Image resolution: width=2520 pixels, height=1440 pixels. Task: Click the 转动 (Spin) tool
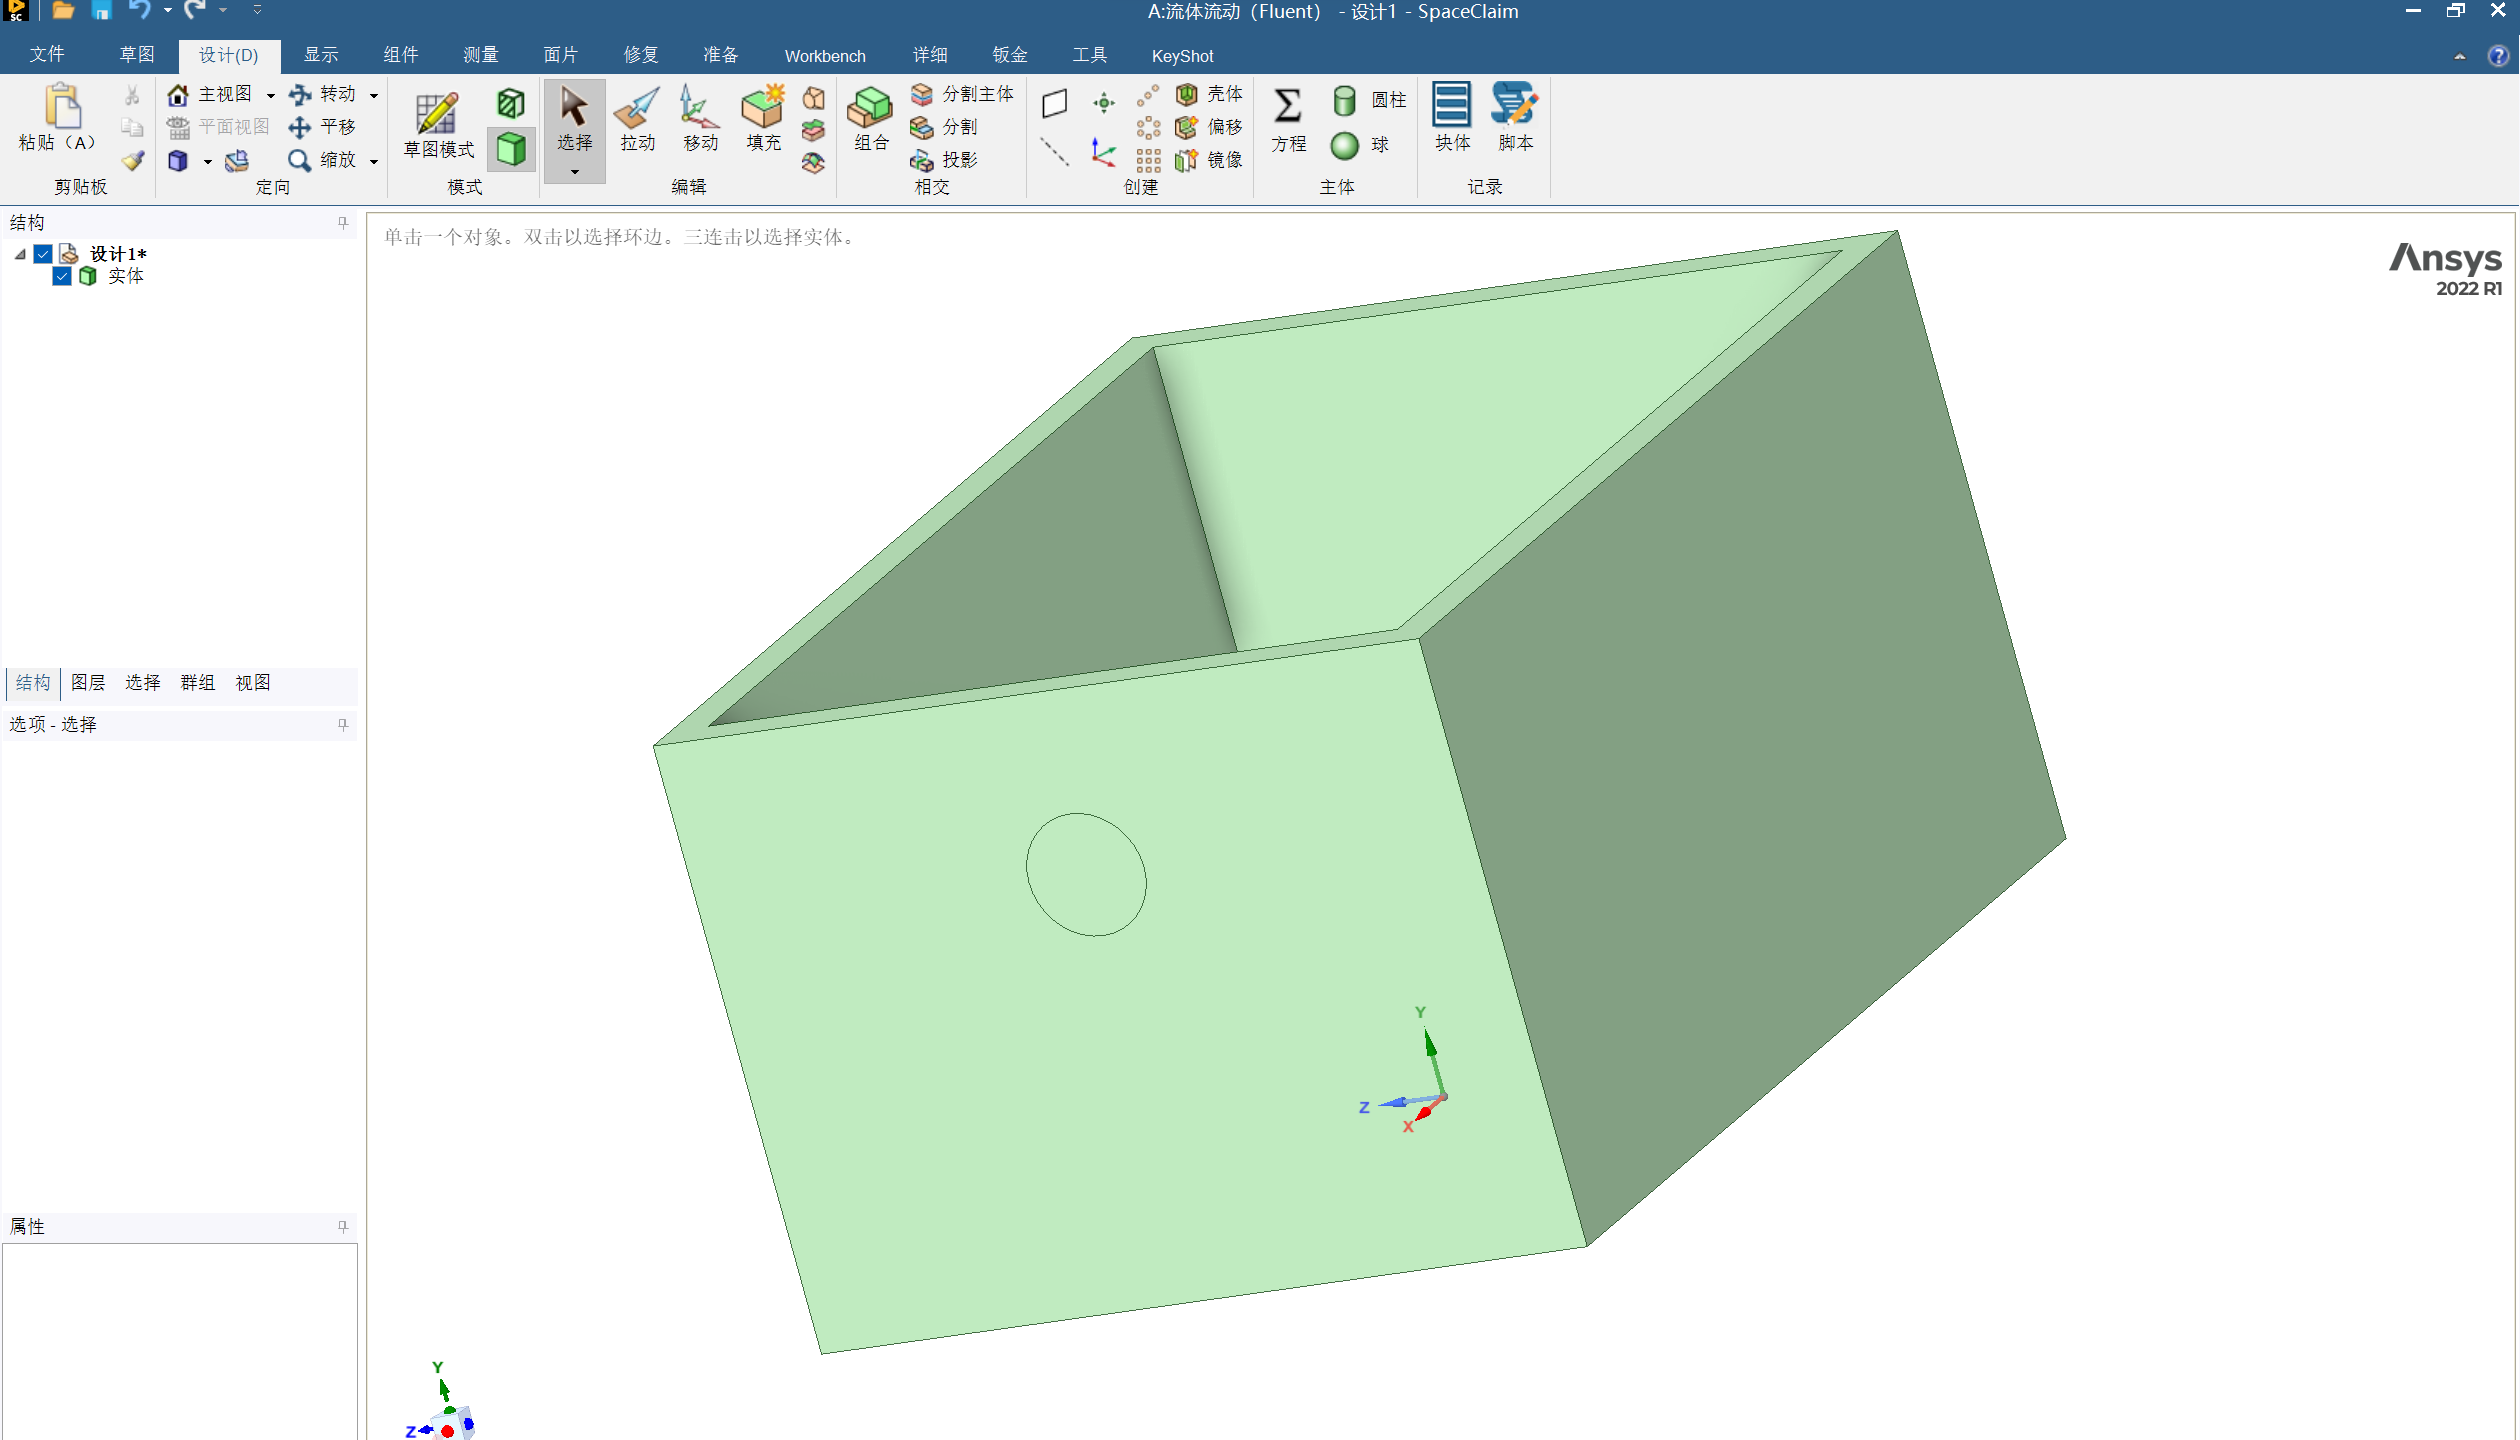322,94
